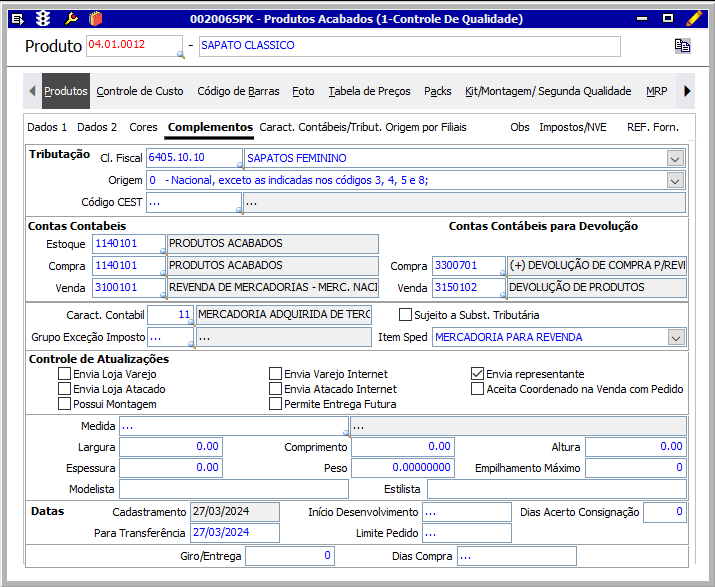Click the Peso input field
The height and width of the screenshot is (587, 715).
click(x=412, y=468)
